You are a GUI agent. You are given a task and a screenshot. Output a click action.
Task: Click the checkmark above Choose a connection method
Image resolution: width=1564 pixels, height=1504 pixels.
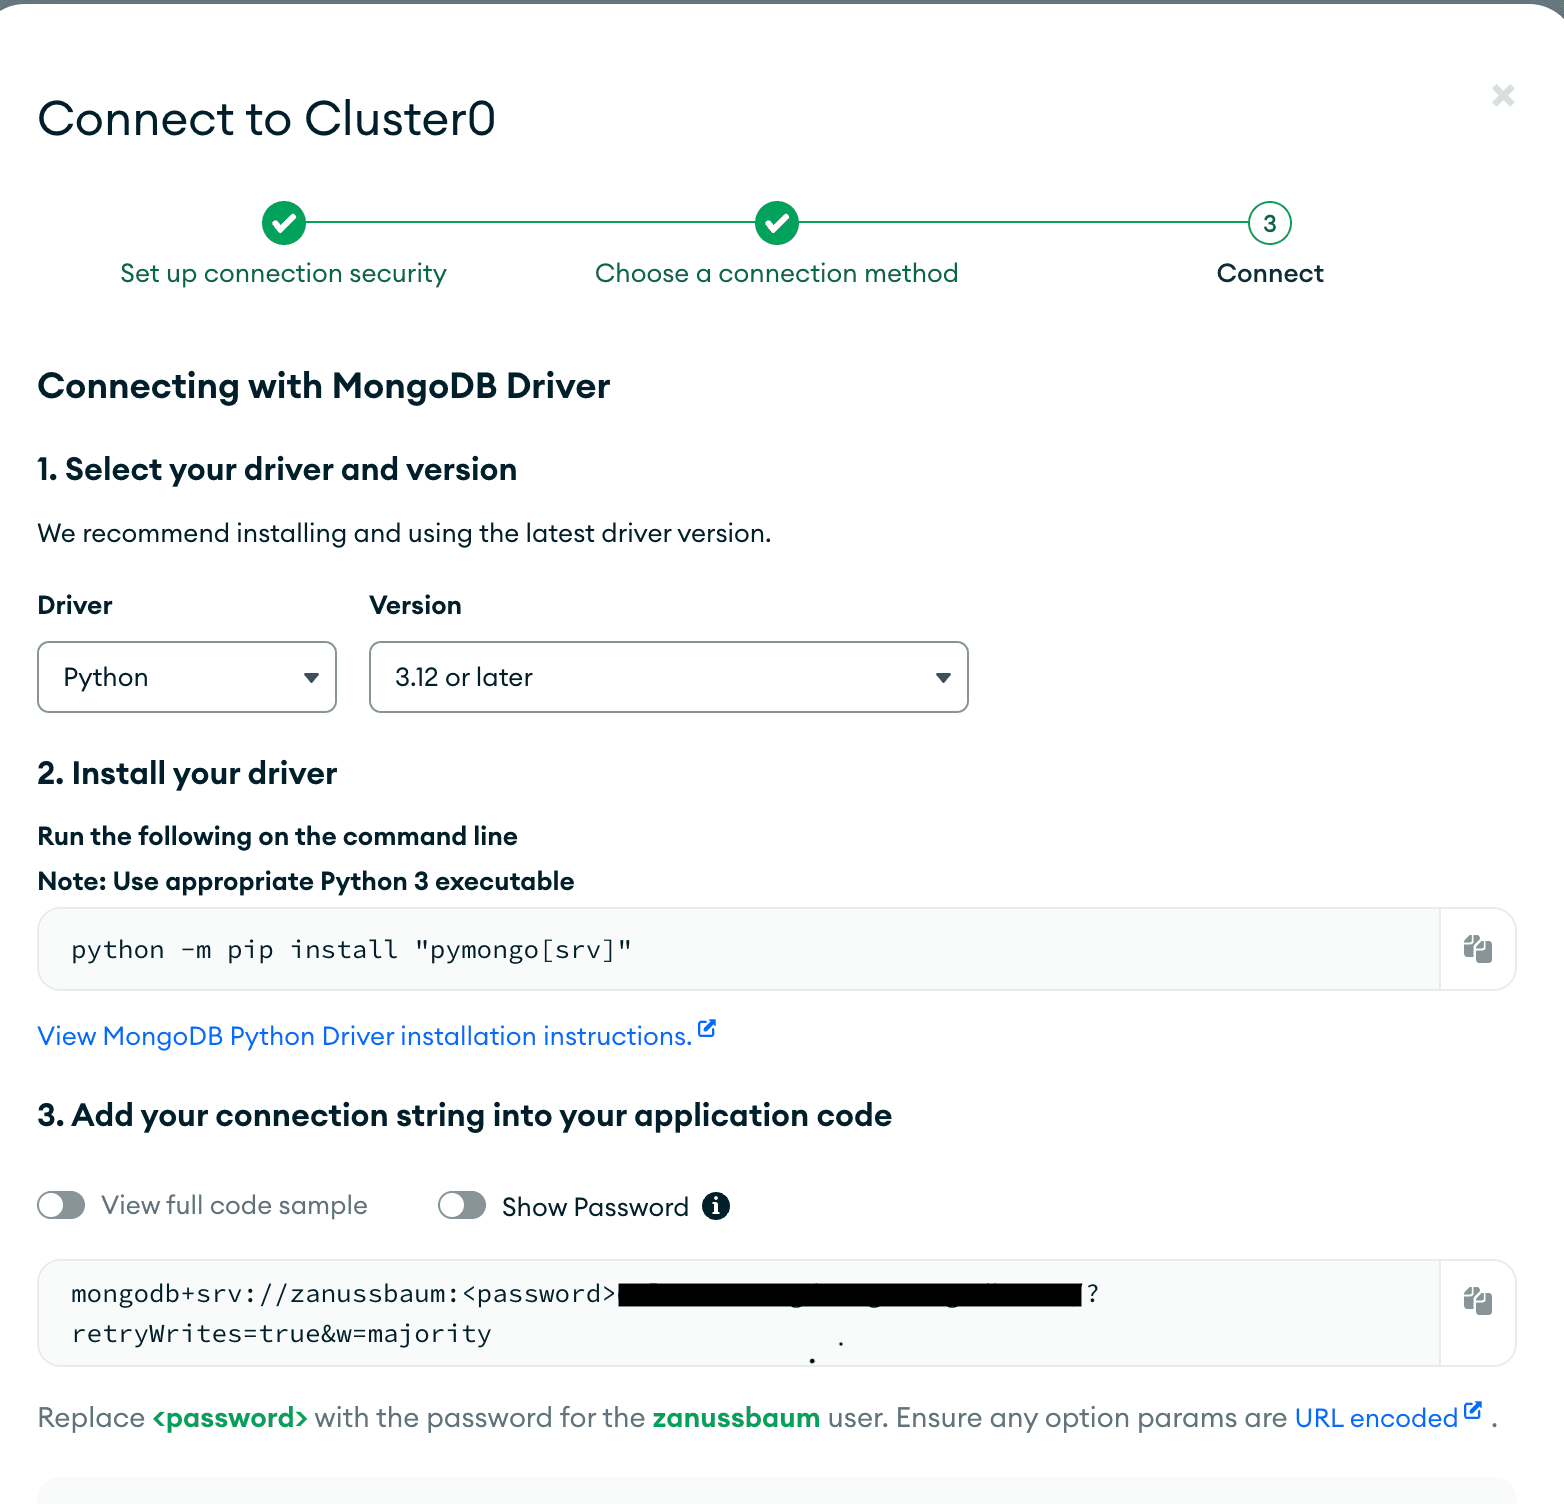pyautogui.click(x=777, y=223)
